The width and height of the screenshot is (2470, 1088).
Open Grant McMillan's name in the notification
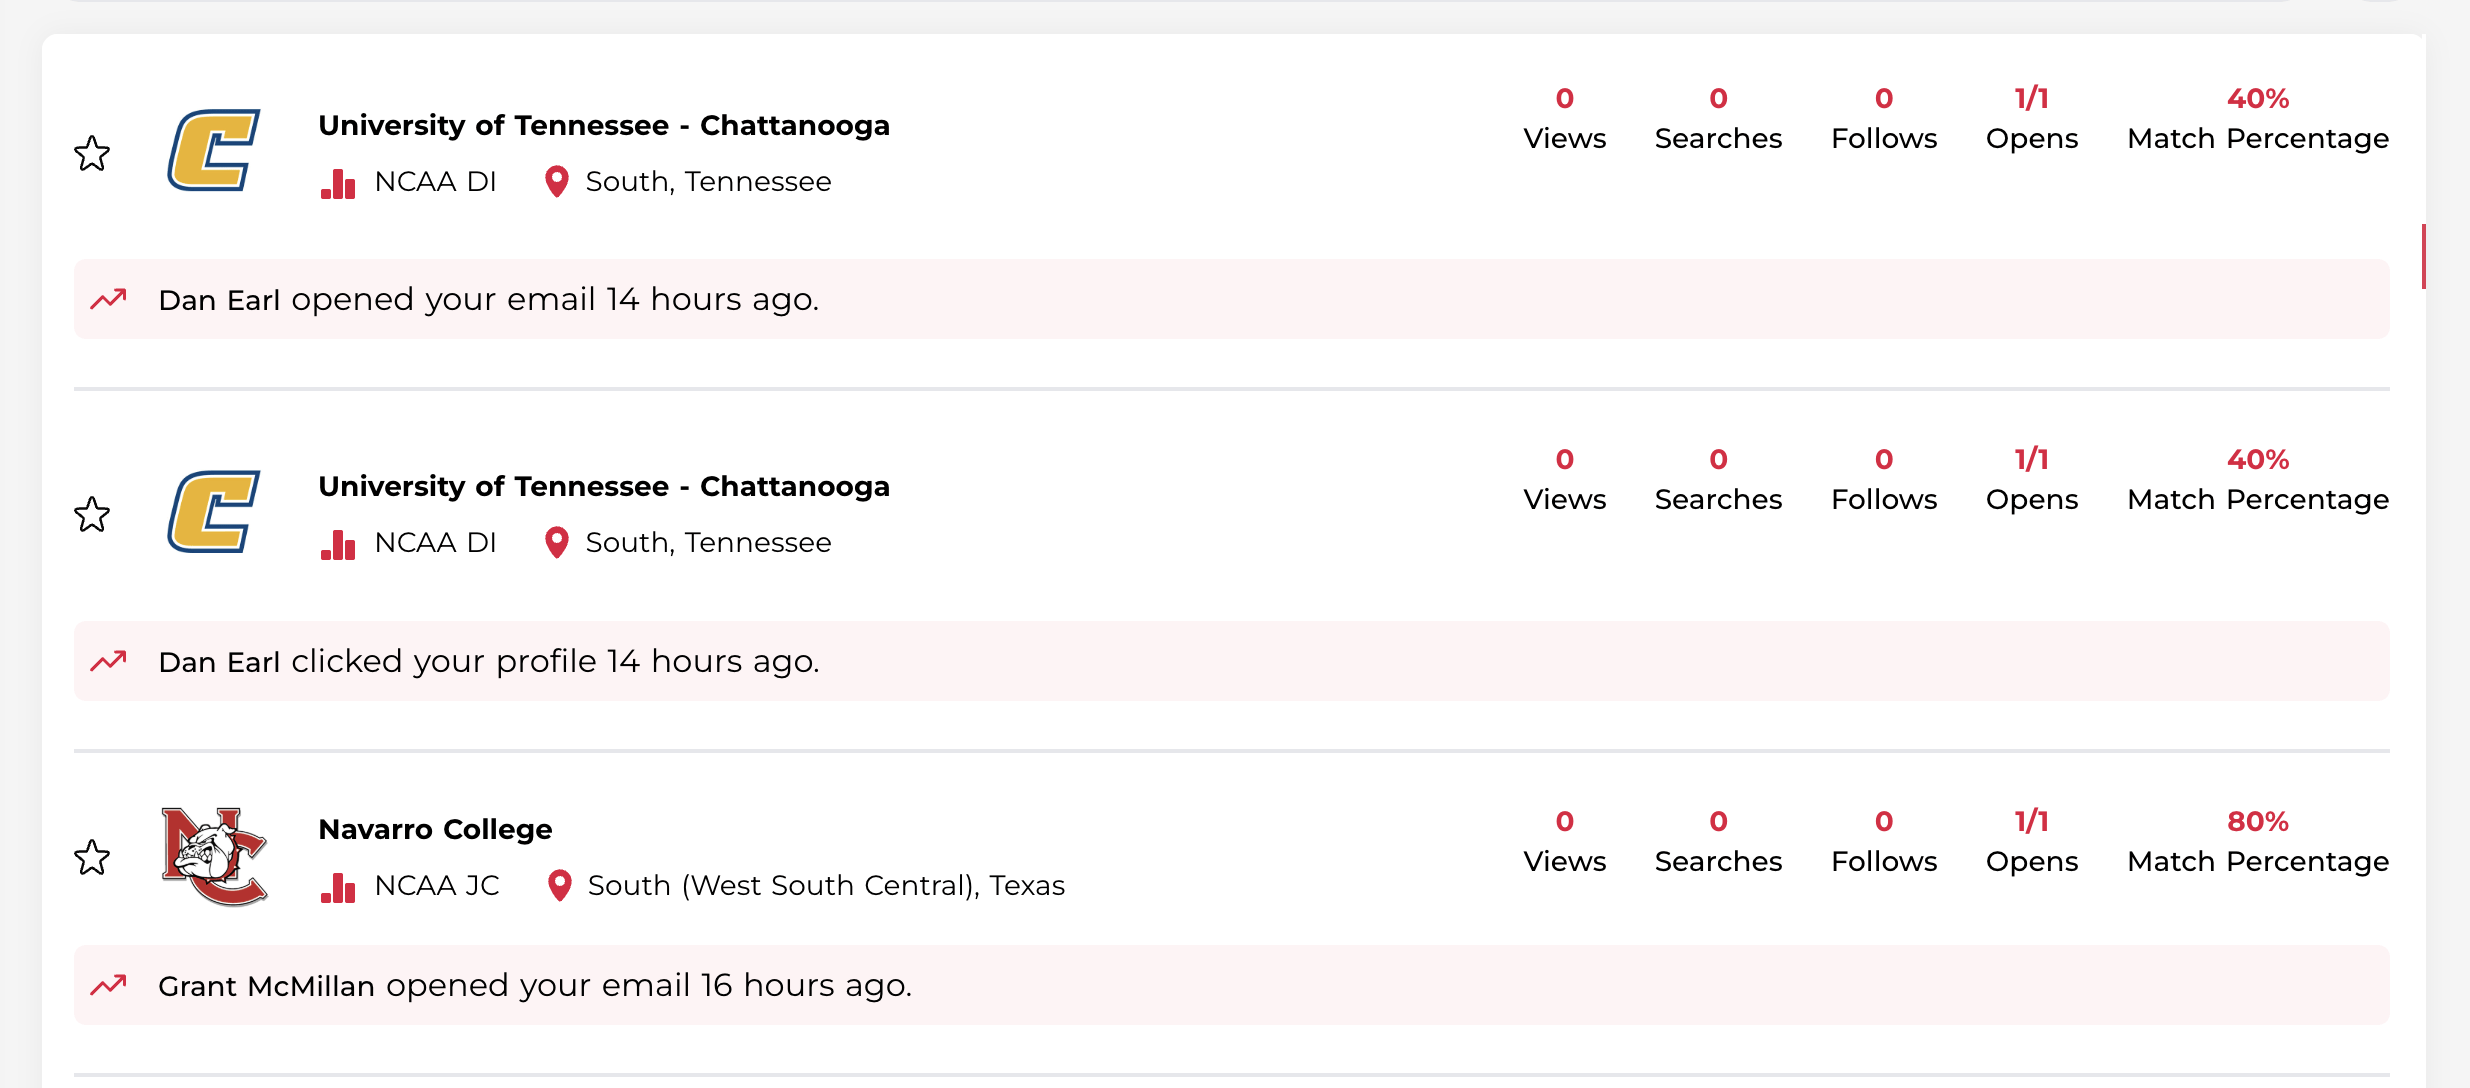click(x=266, y=986)
